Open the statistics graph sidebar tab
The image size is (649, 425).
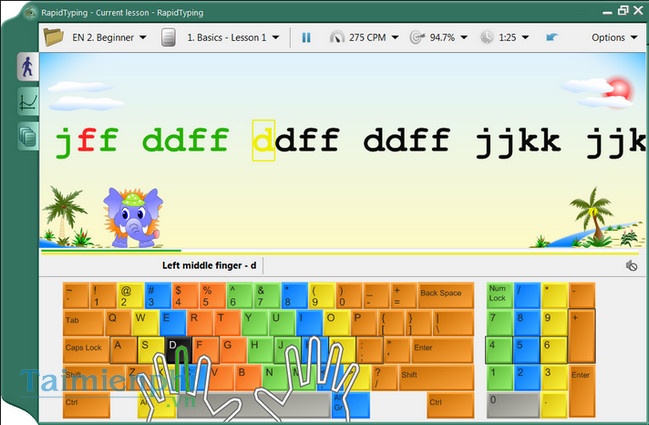(28, 101)
